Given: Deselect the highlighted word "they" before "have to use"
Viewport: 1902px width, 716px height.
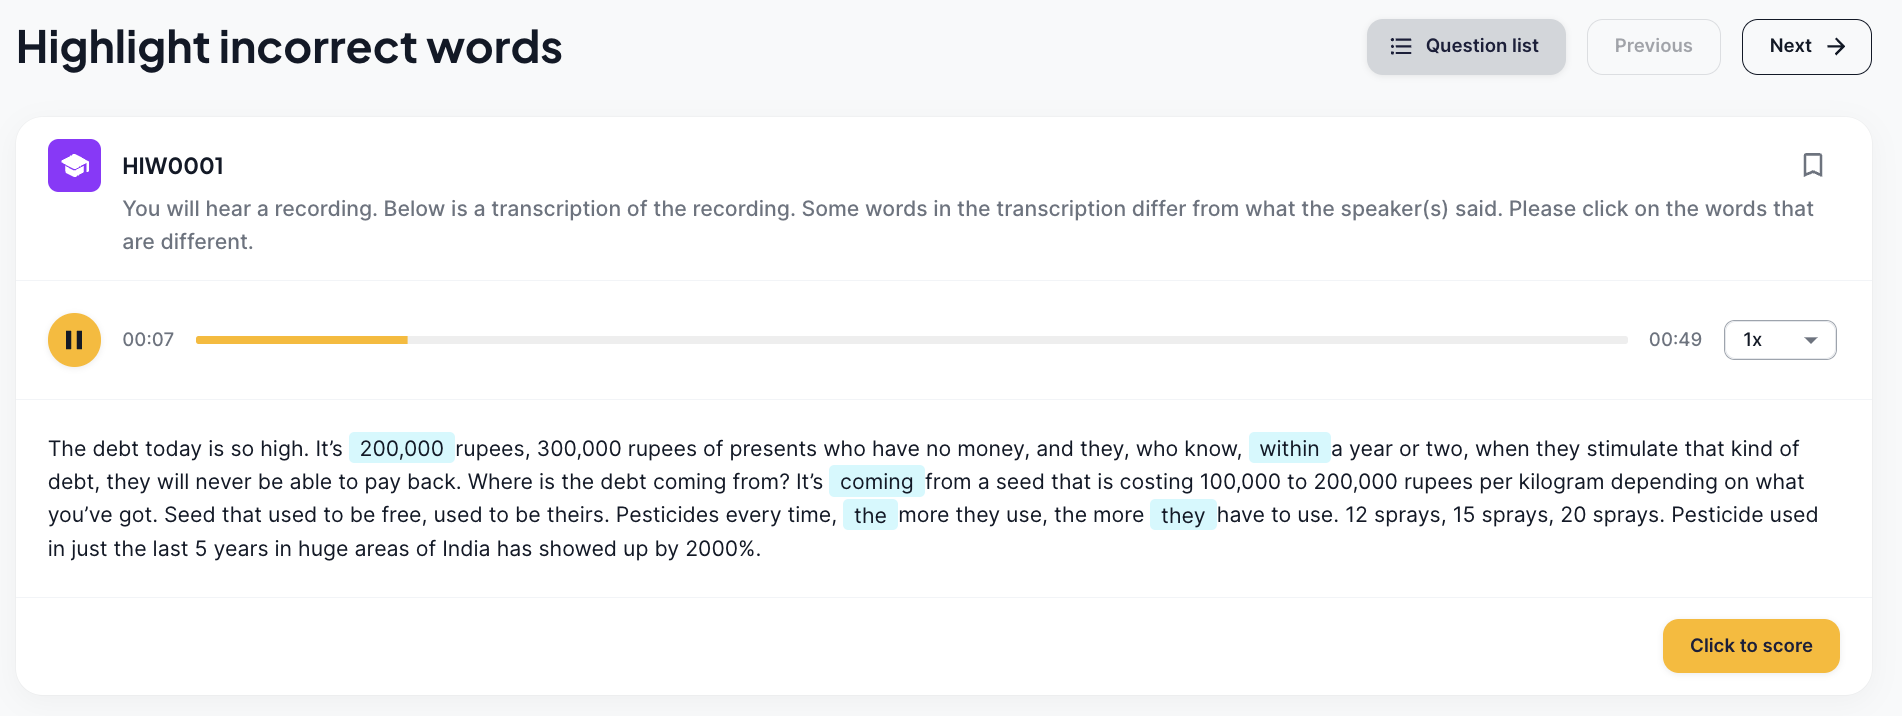Looking at the screenshot, I should coord(1183,515).
